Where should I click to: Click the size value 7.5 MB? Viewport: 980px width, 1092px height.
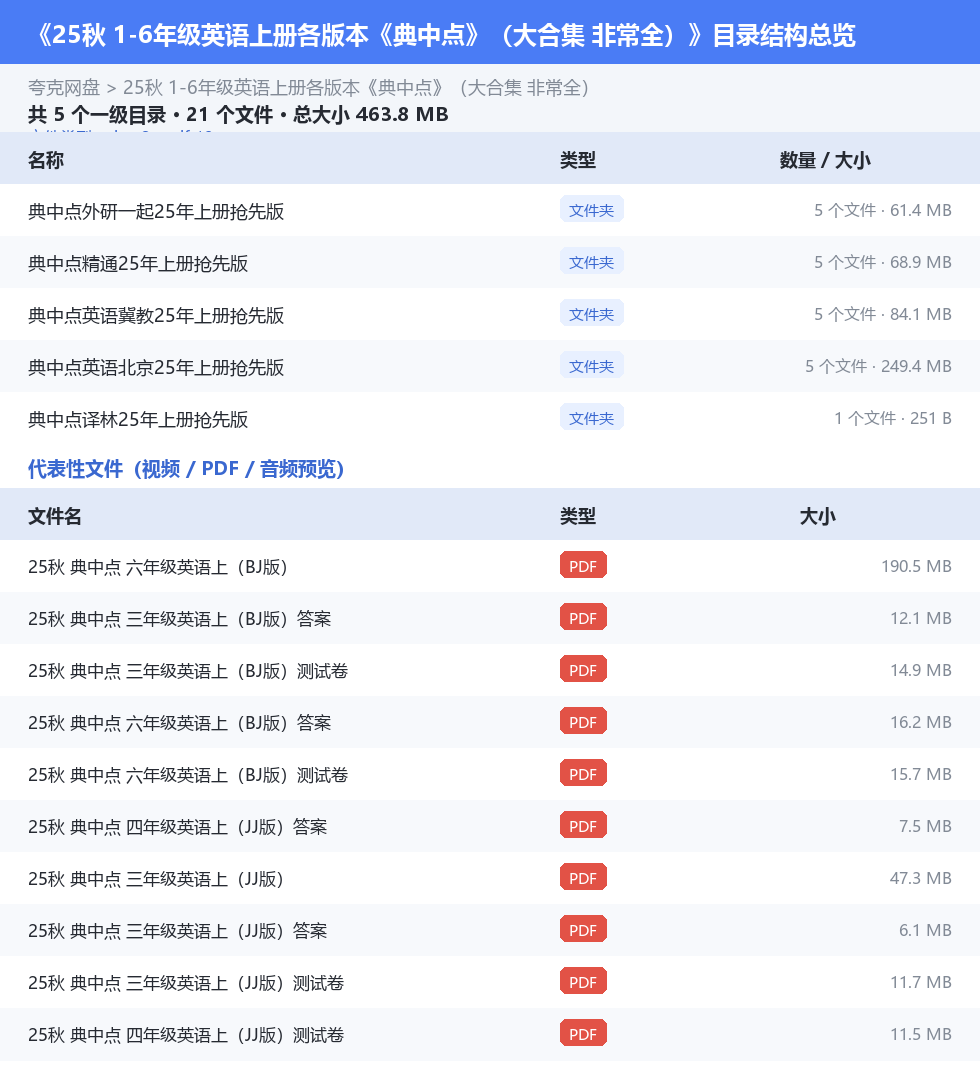click(x=925, y=827)
